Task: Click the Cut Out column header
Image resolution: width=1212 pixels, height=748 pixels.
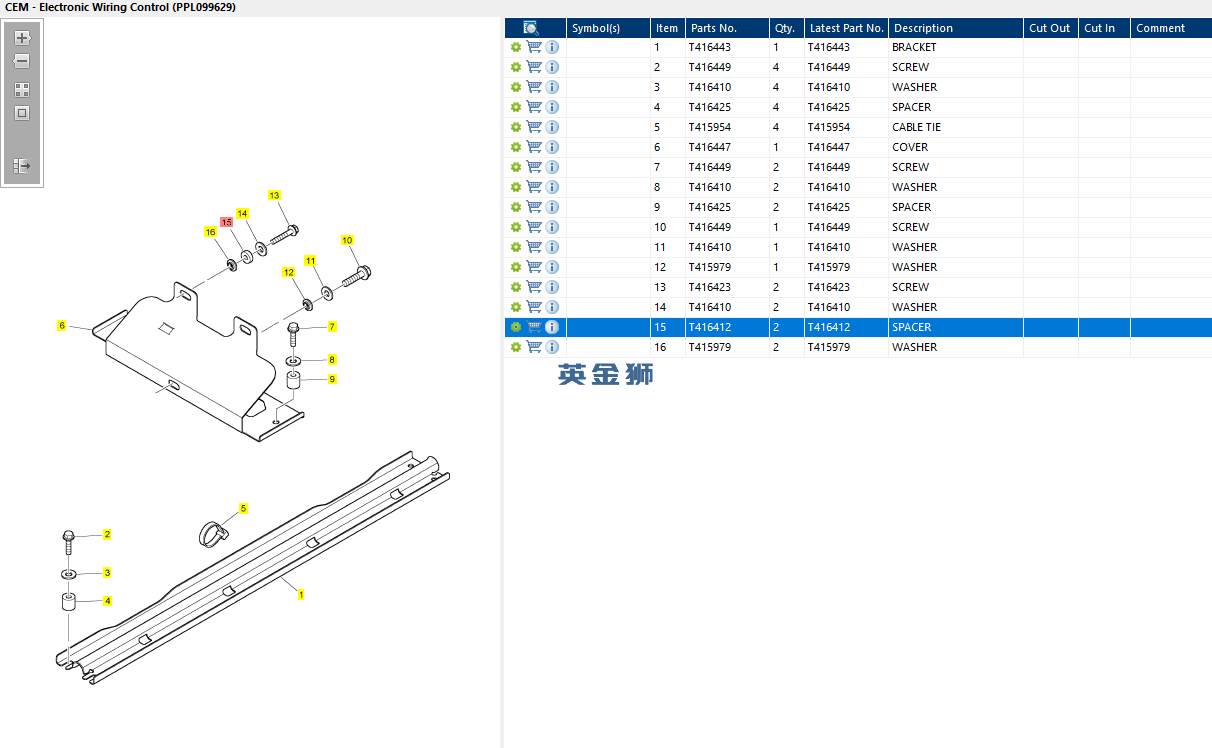Action: click(x=1050, y=28)
